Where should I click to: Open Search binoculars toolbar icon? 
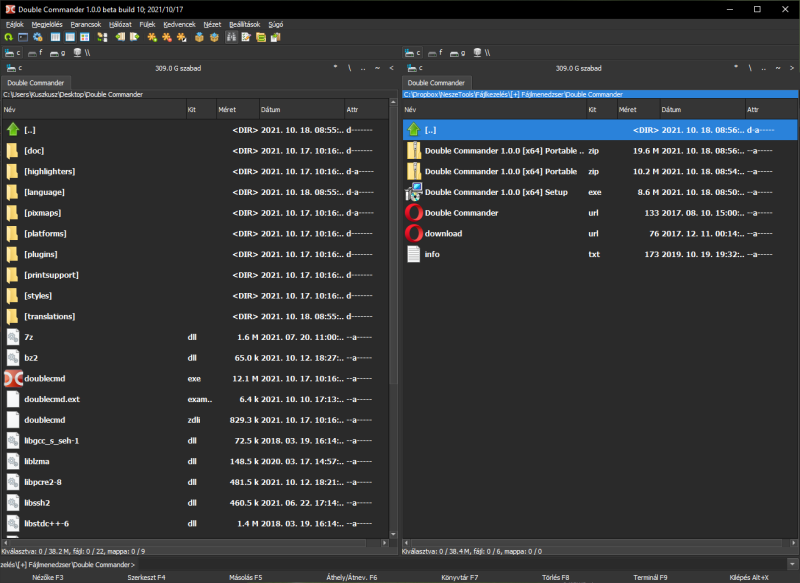[232, 37]
